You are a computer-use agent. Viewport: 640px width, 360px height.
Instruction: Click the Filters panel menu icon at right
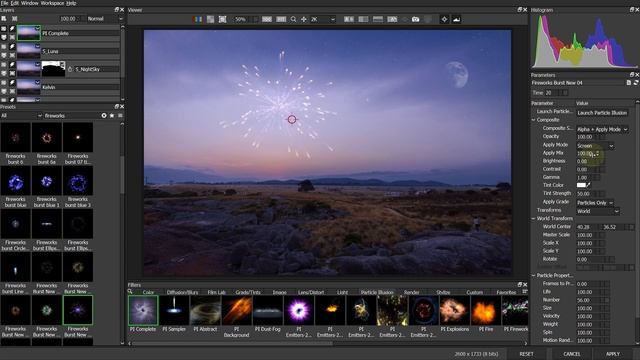coord(525,291)
